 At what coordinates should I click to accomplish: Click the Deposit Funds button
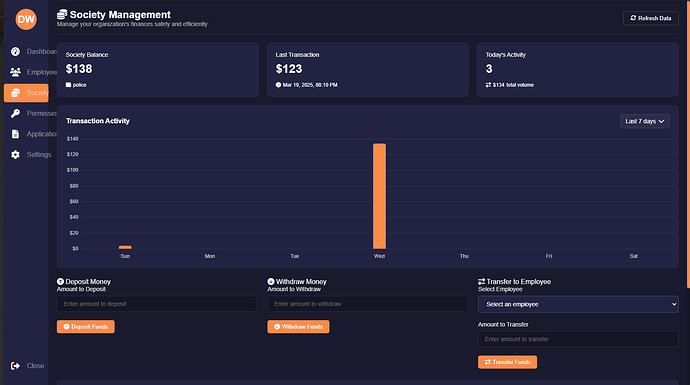[86, 326]
